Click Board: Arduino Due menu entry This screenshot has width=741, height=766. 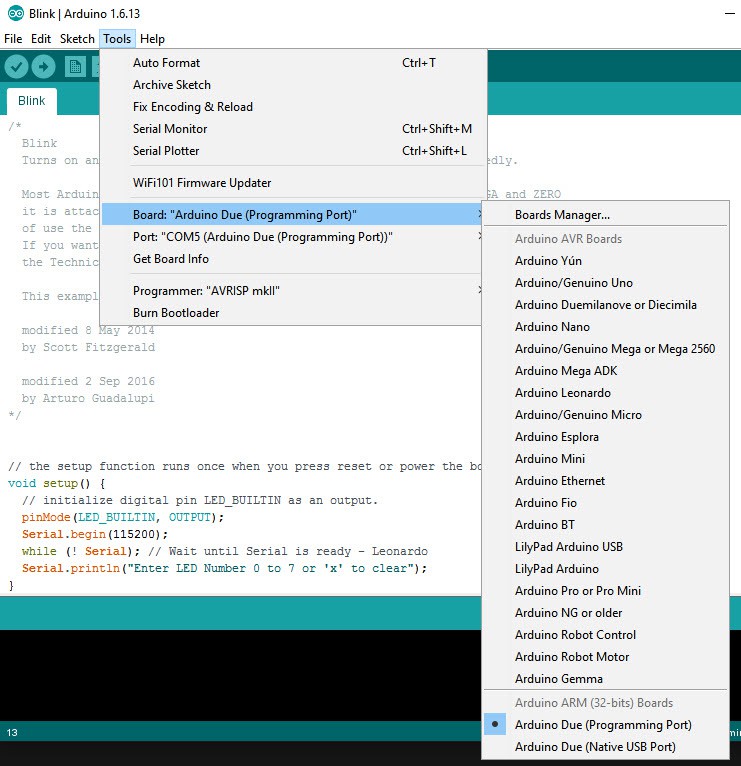[x=292, y=214]
